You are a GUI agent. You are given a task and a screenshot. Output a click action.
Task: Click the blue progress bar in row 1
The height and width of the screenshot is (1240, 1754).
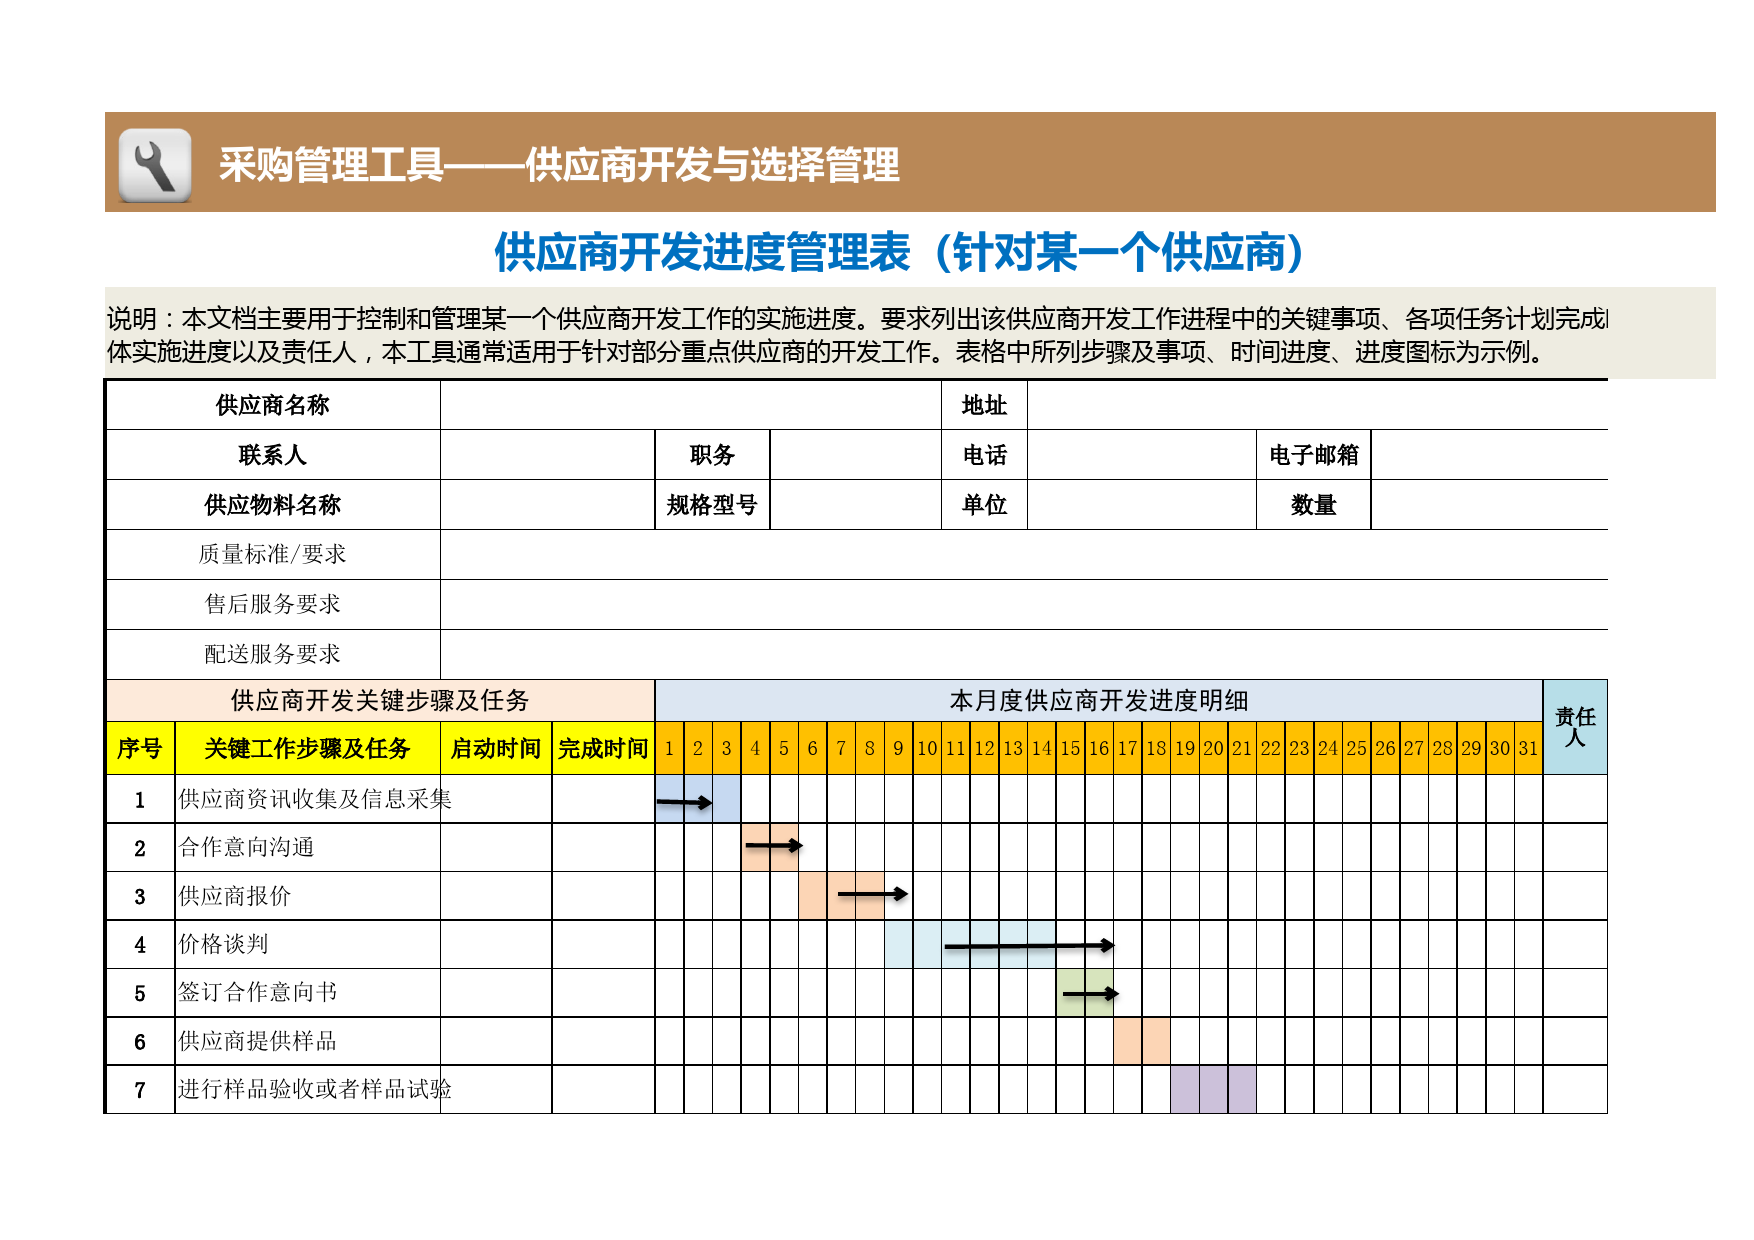click(x=698, y=799)
